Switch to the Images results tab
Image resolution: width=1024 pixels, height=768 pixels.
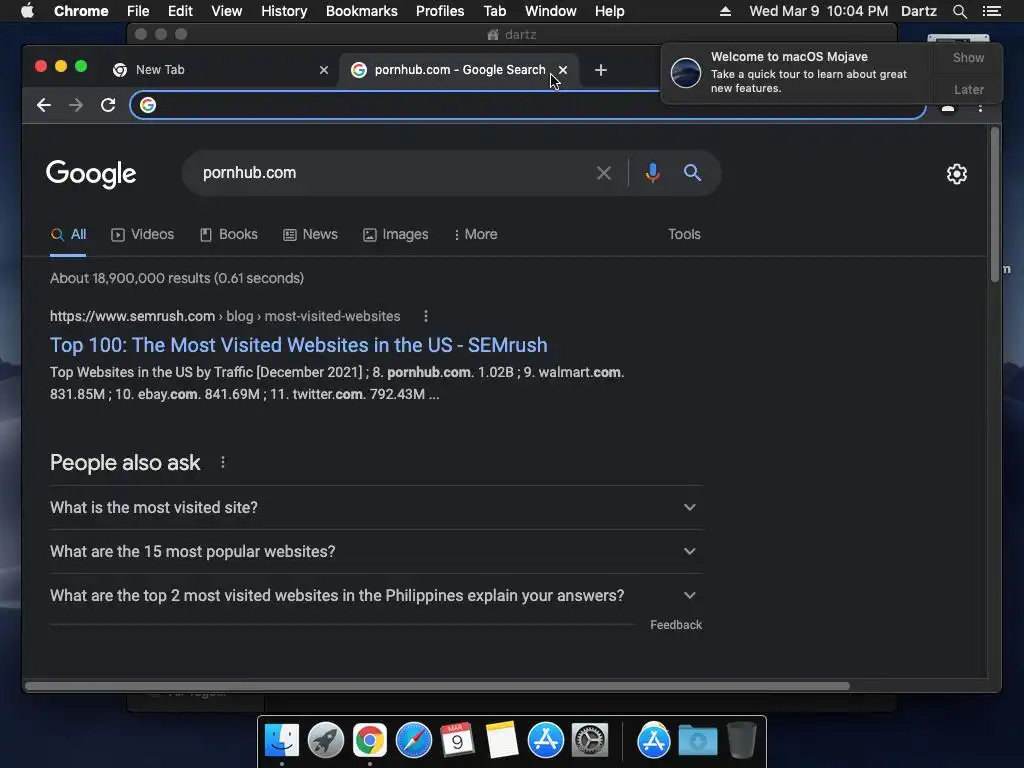point(396,234)
